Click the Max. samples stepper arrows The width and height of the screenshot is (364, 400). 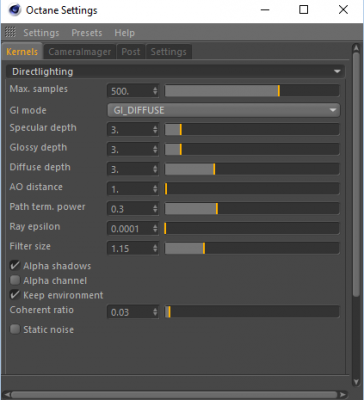(155, 91)
